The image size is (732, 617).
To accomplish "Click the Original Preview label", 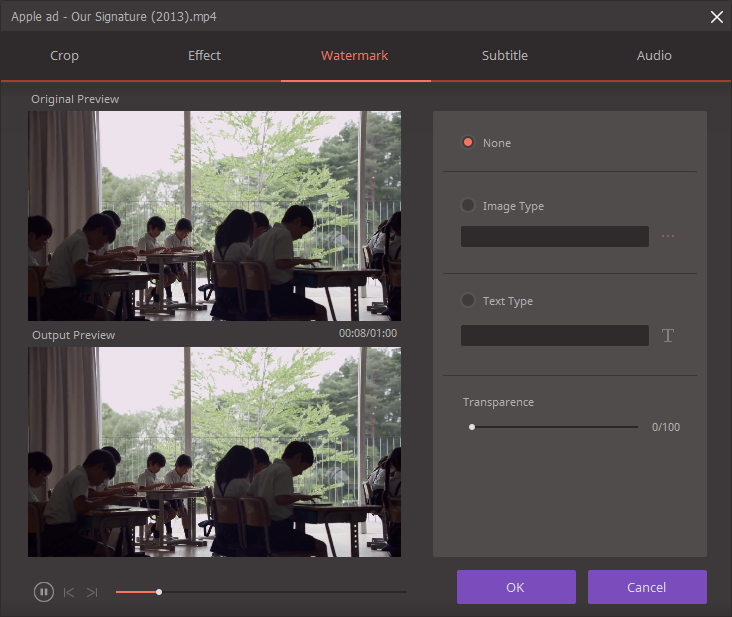I will (x=75, y=99).
